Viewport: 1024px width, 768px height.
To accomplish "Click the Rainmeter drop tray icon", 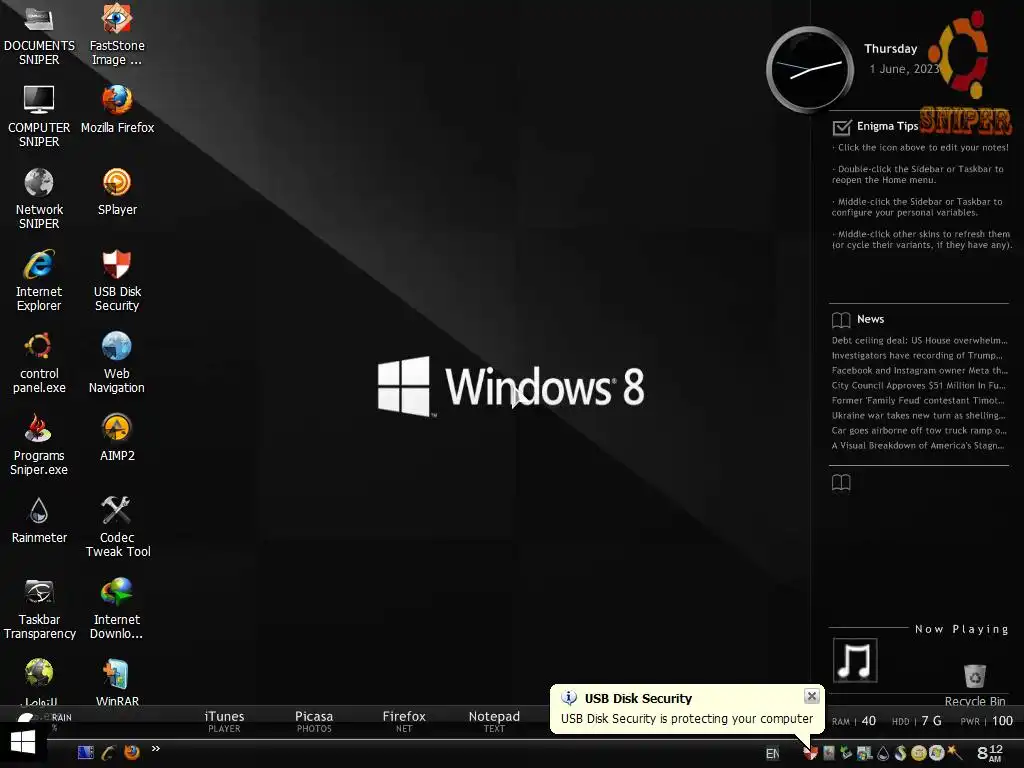I will (882, 754).
